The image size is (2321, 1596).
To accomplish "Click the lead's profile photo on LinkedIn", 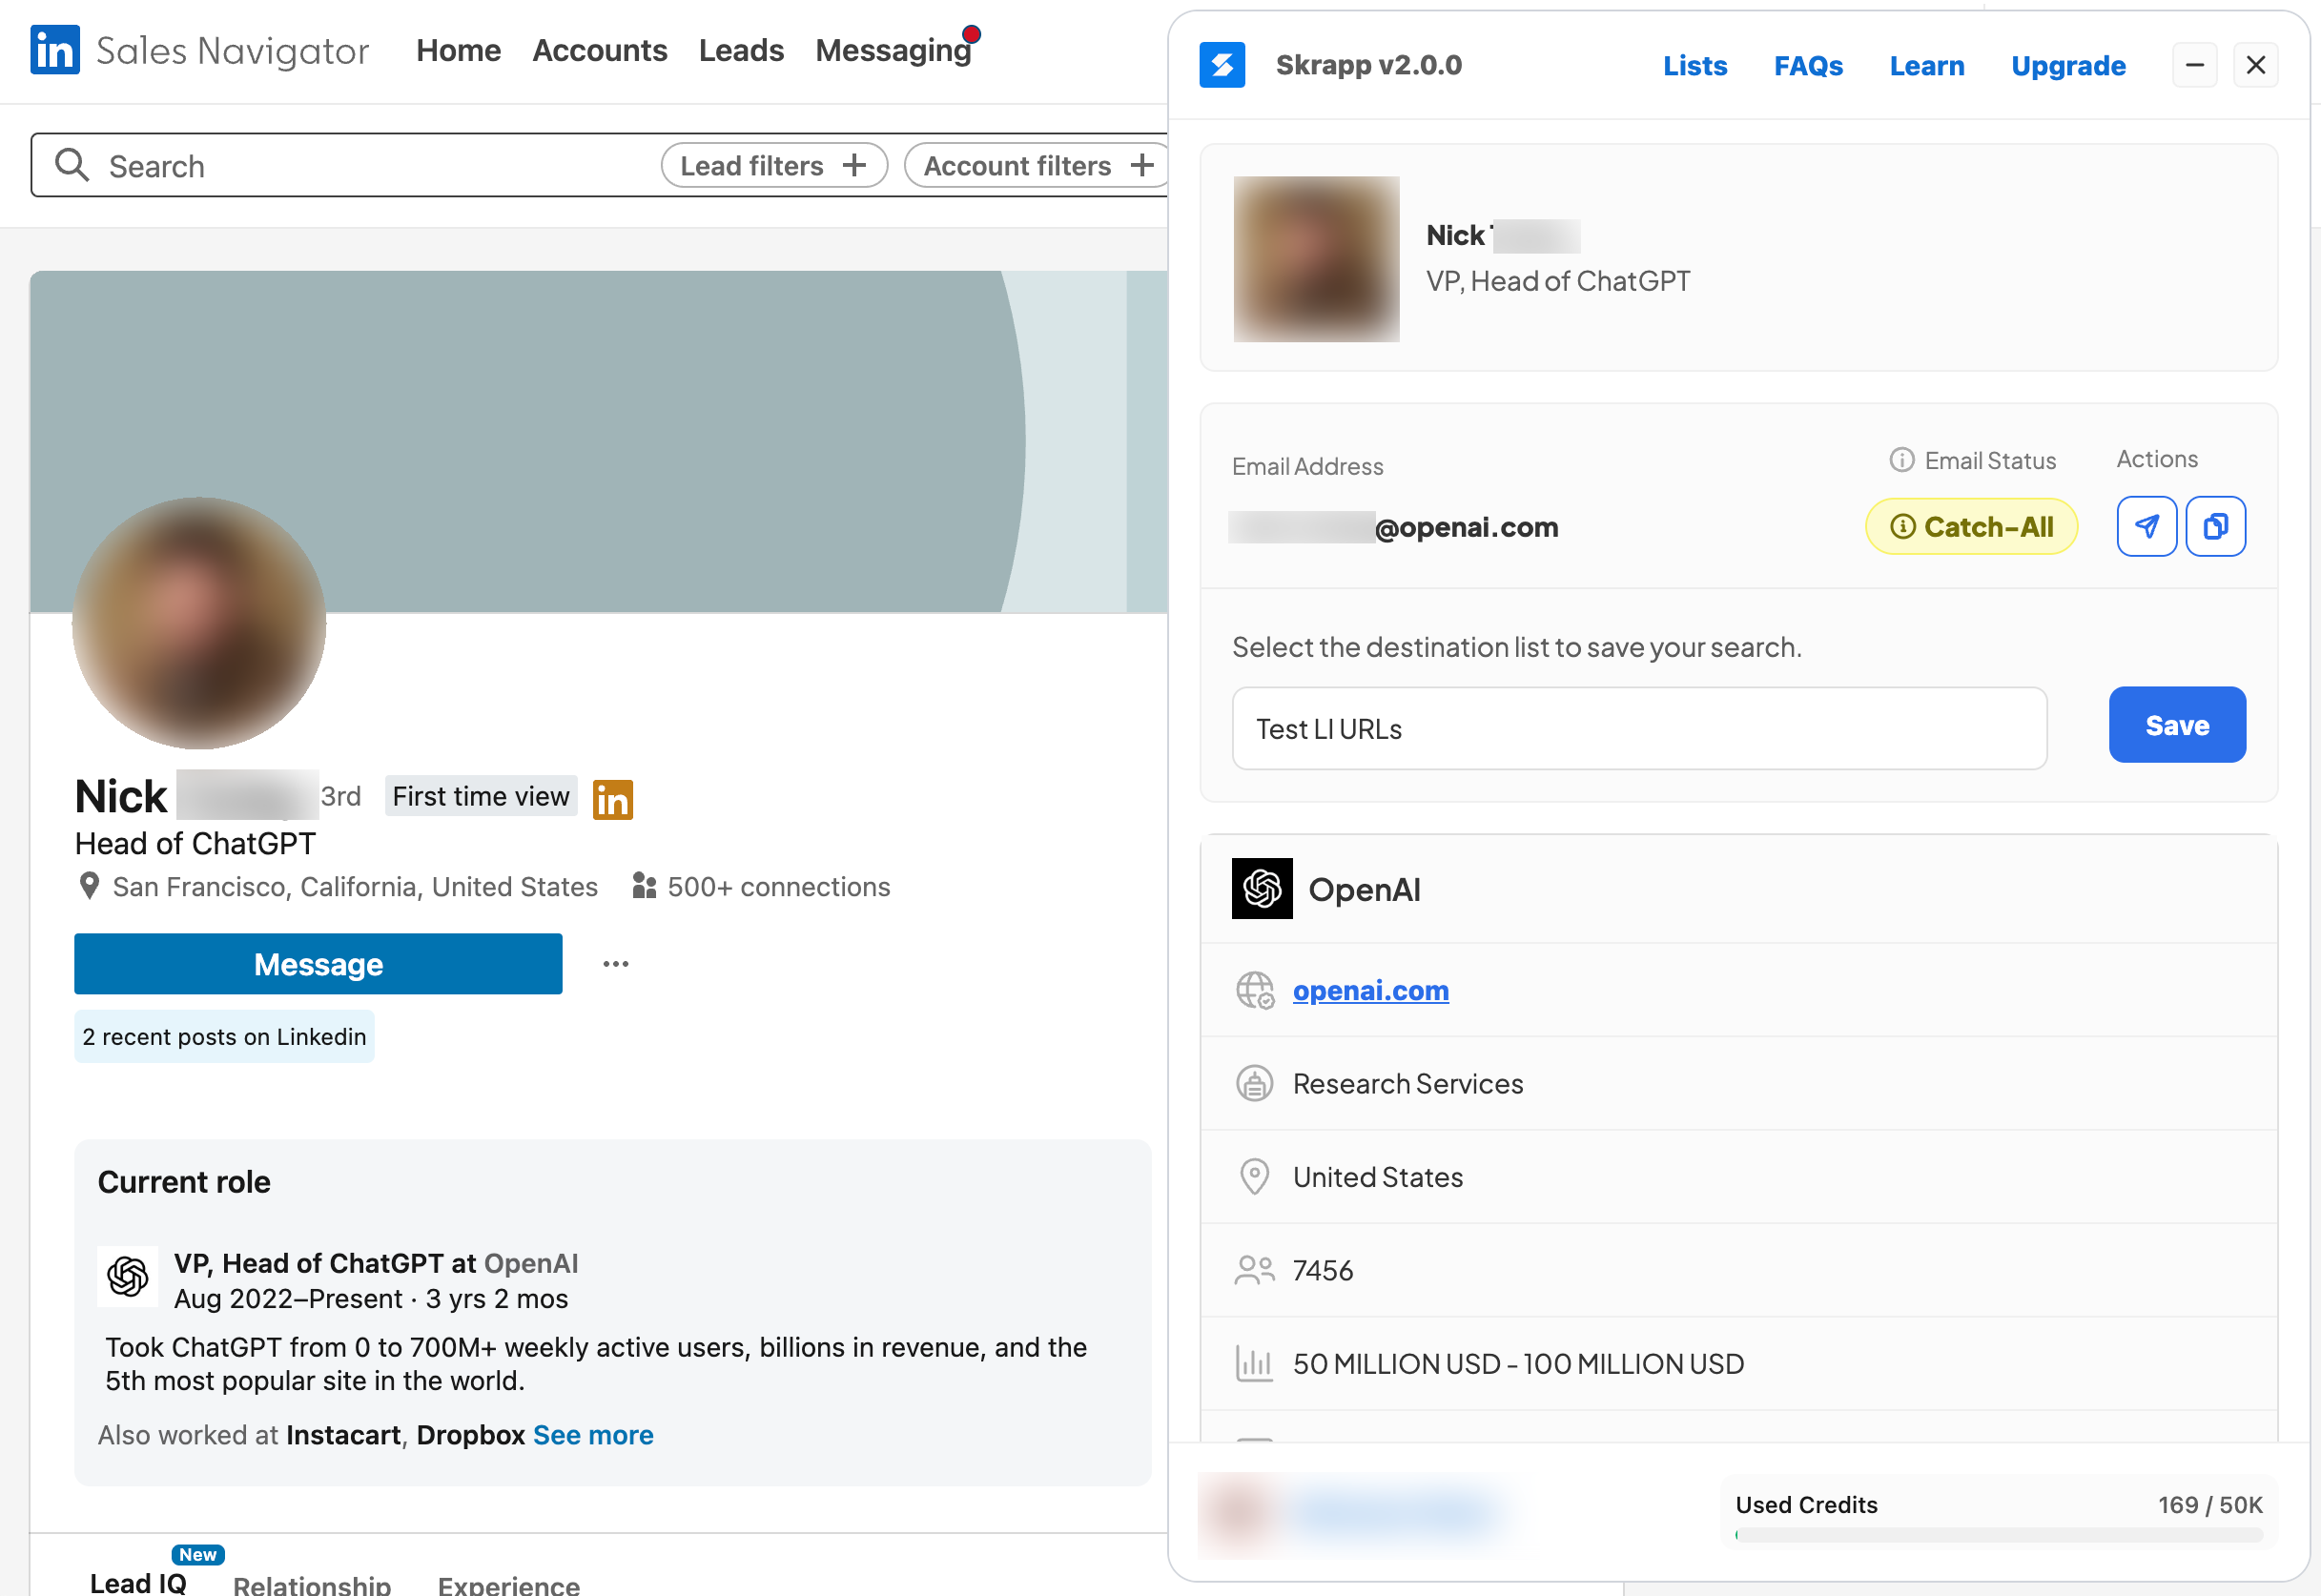I will tap(199, 623).
